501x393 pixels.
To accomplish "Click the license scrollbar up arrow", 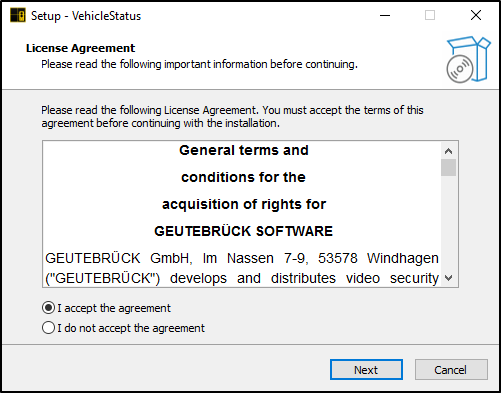I will 448,151.
